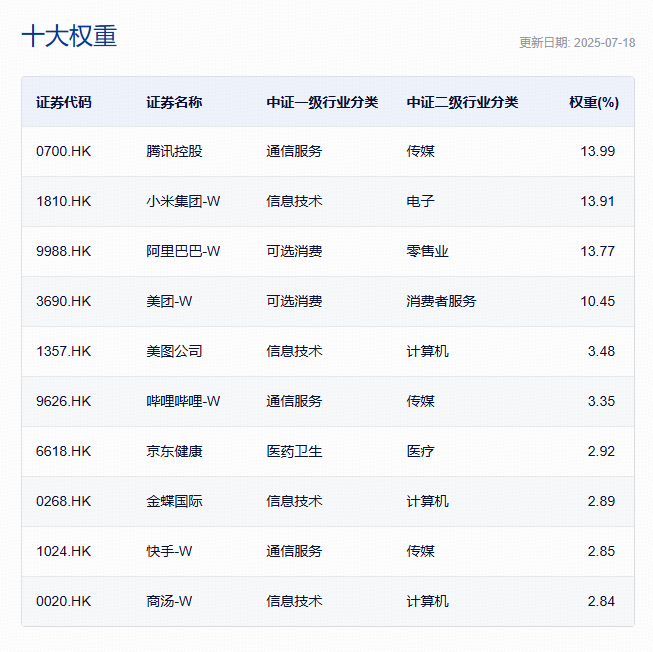Click 信息技术 in the 美图公司 row
Screen dimensions: 653x652
[x=294, y=351]
